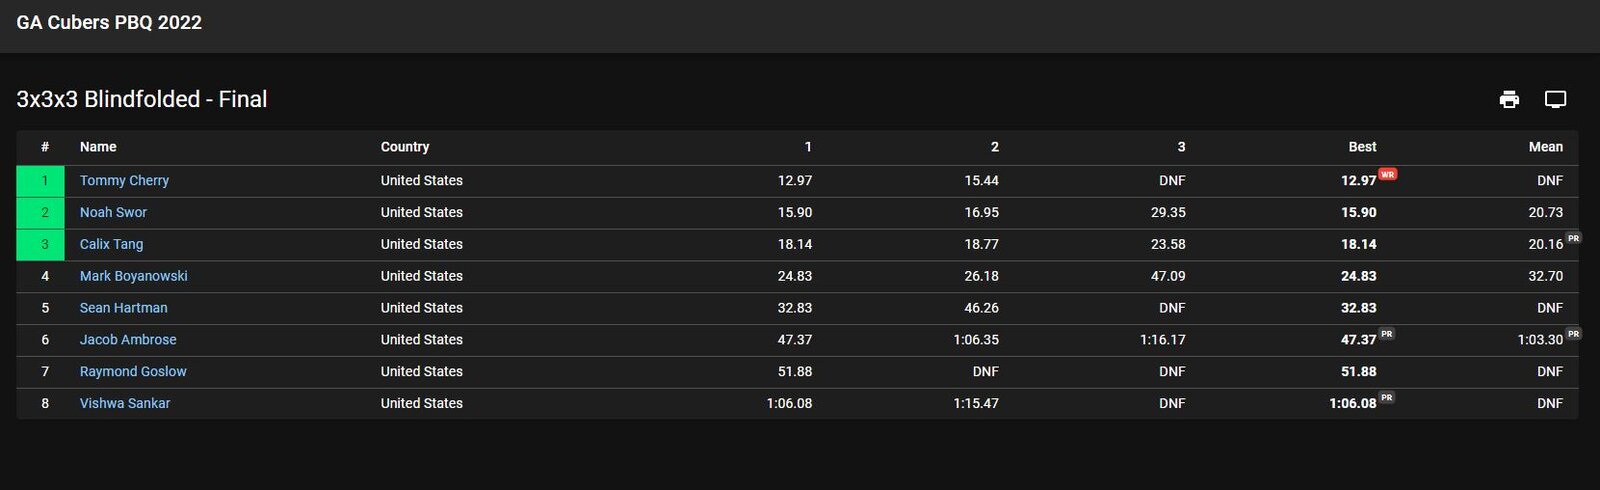The image size is (1600, 490).
Task: Open Noah Swor's results link
Action: (x=113, y=213)
